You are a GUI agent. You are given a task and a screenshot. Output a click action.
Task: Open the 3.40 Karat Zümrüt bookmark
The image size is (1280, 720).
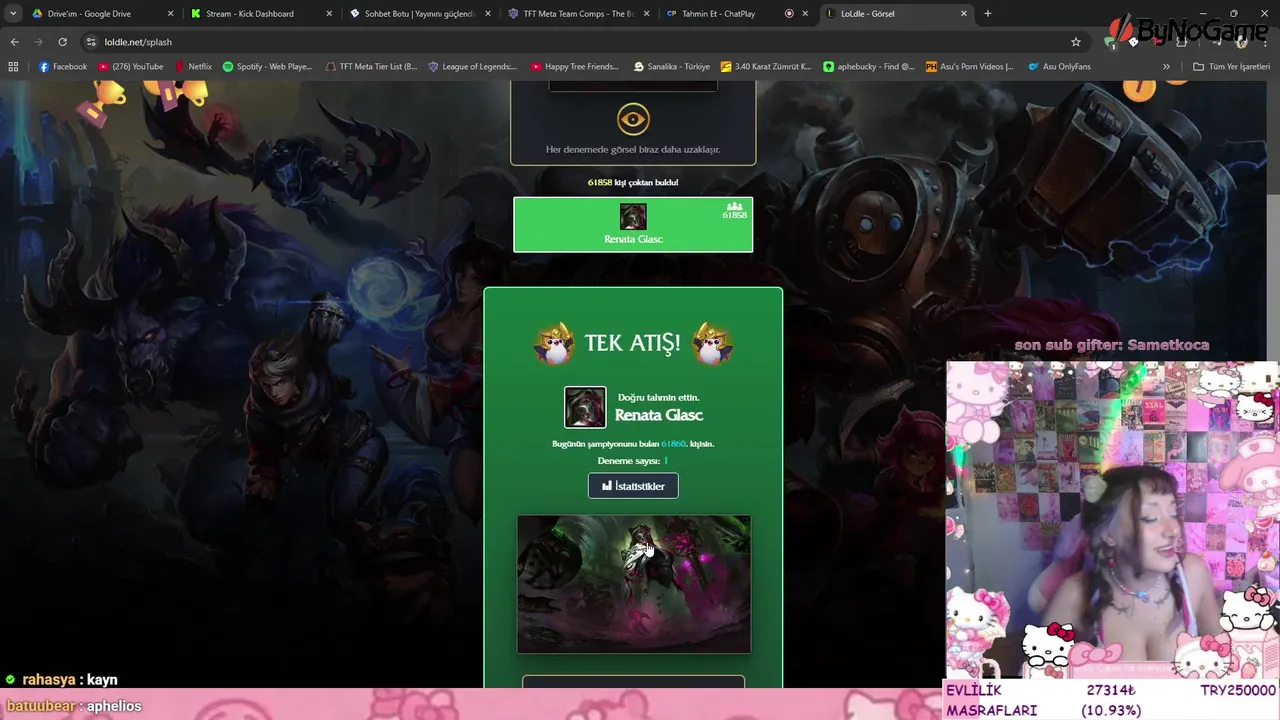(767, 67)
